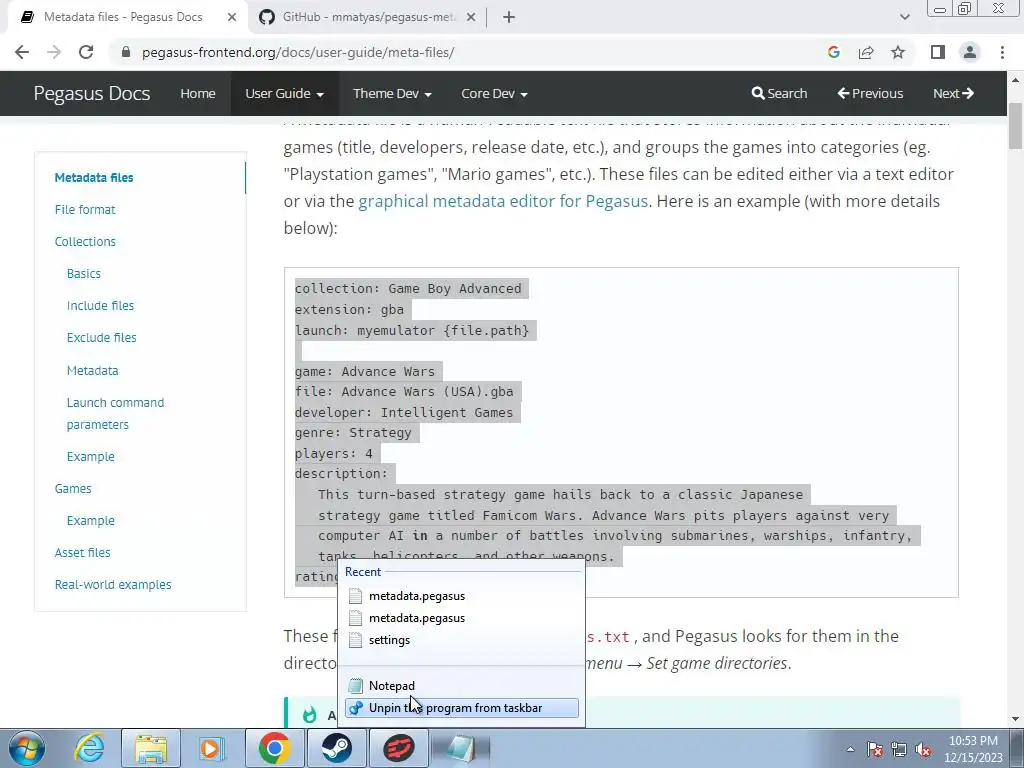Viewport: 1024px width, 768px height.
Task: Open a new browser tab
Action: [509, 17]
